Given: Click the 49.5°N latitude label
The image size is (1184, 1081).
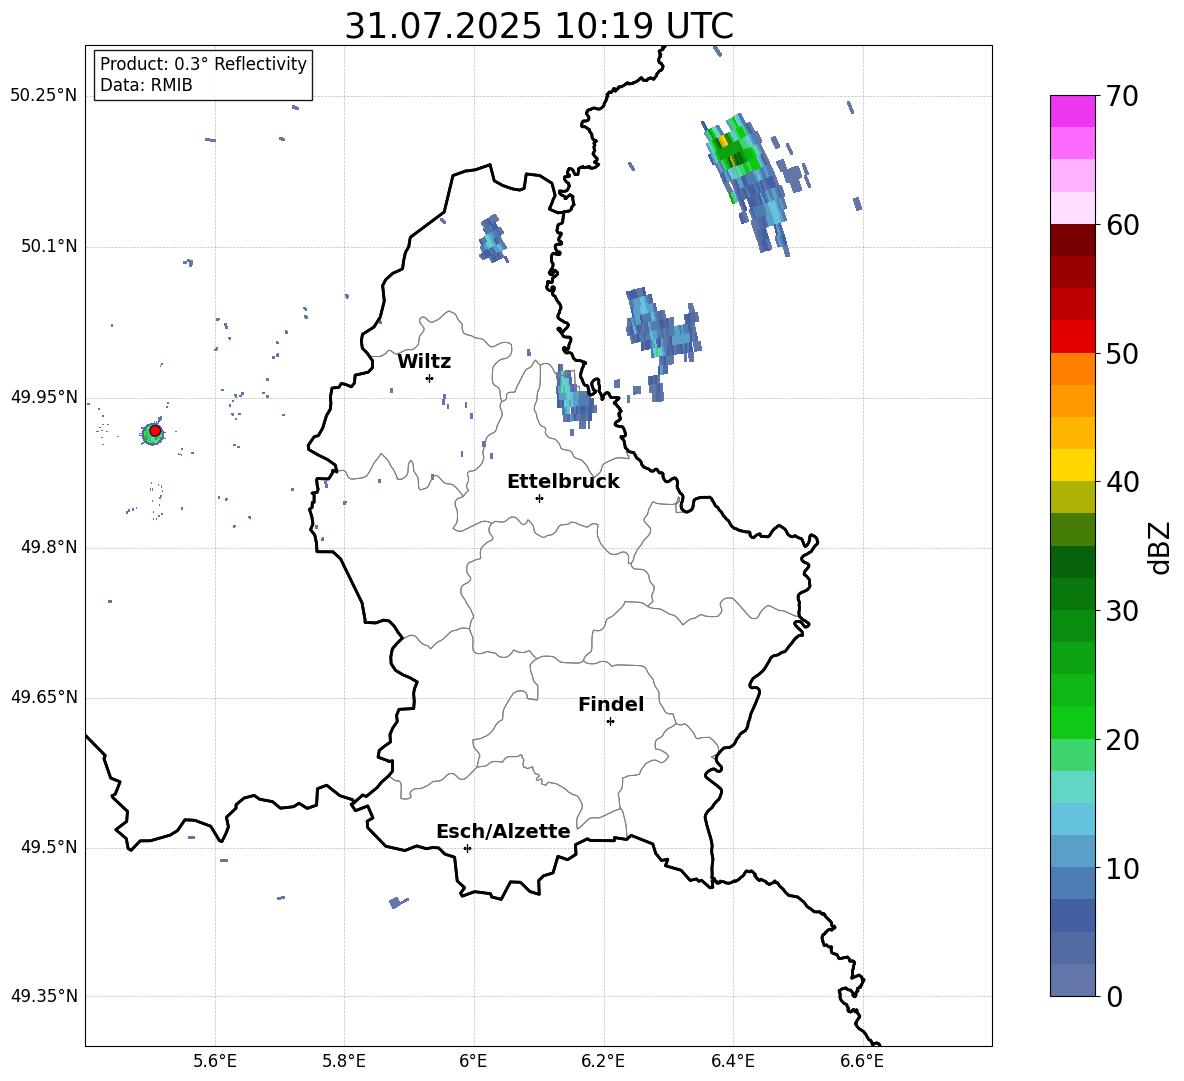Looking at the screenshot, I should [x=49, y=848].
